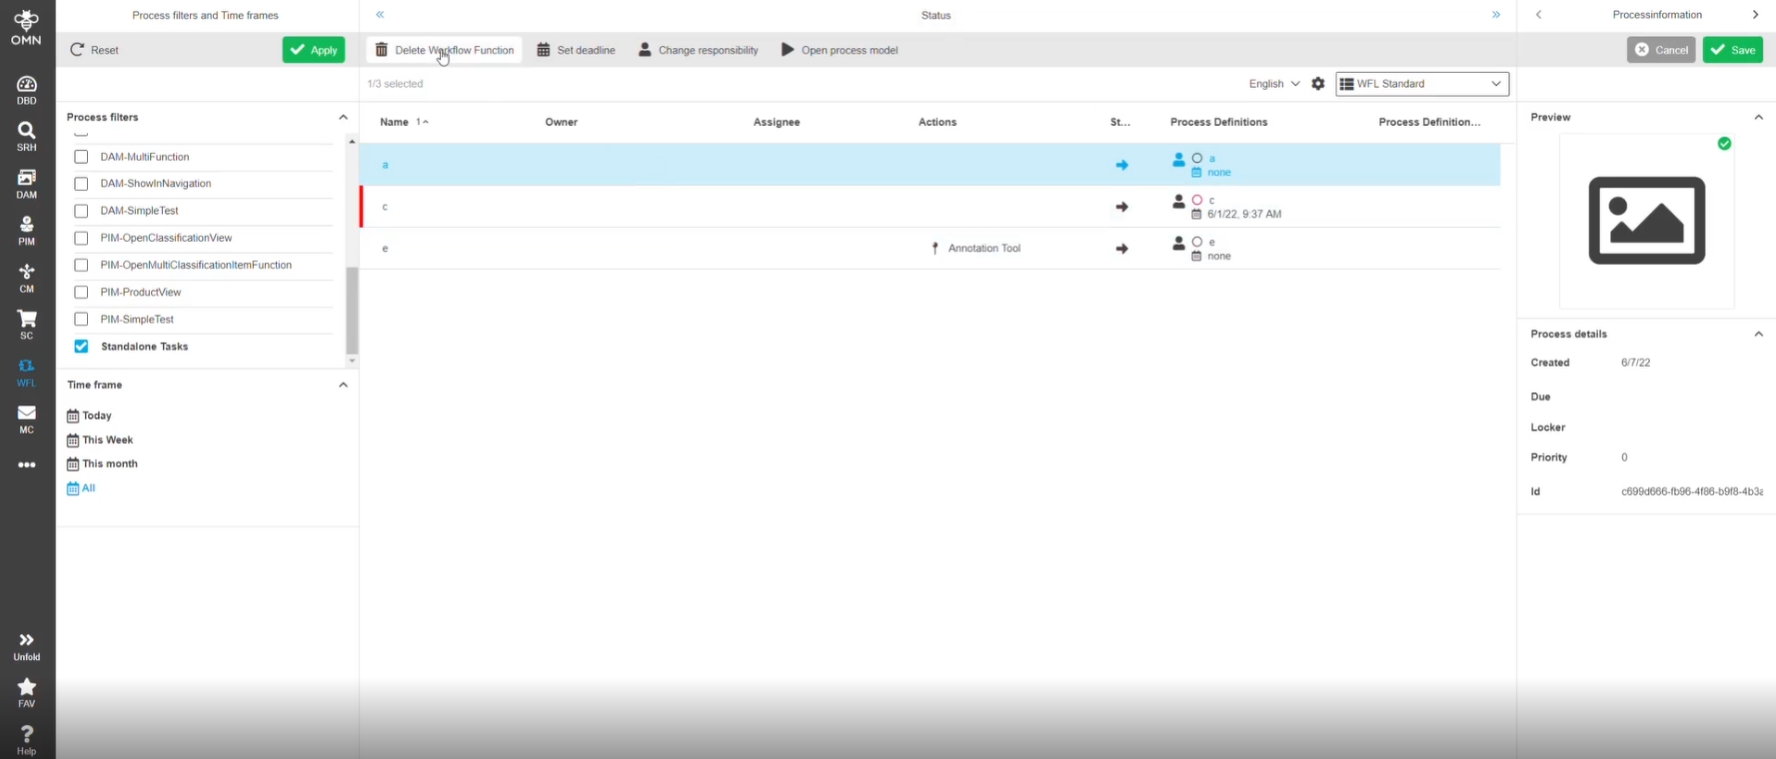Choose Change responsibility in the toolbar

(x=698, y=50)
